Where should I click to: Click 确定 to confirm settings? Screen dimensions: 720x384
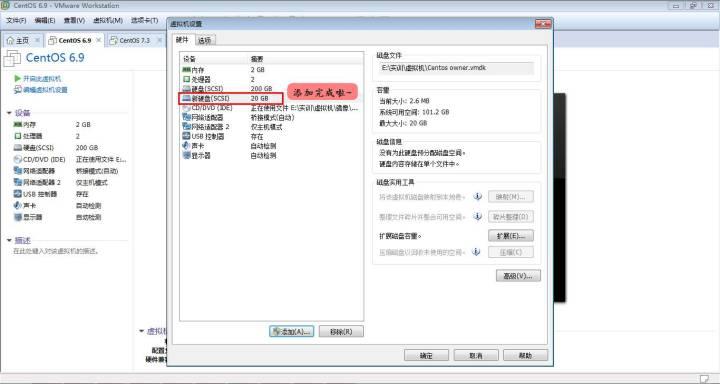coord(426,356)
